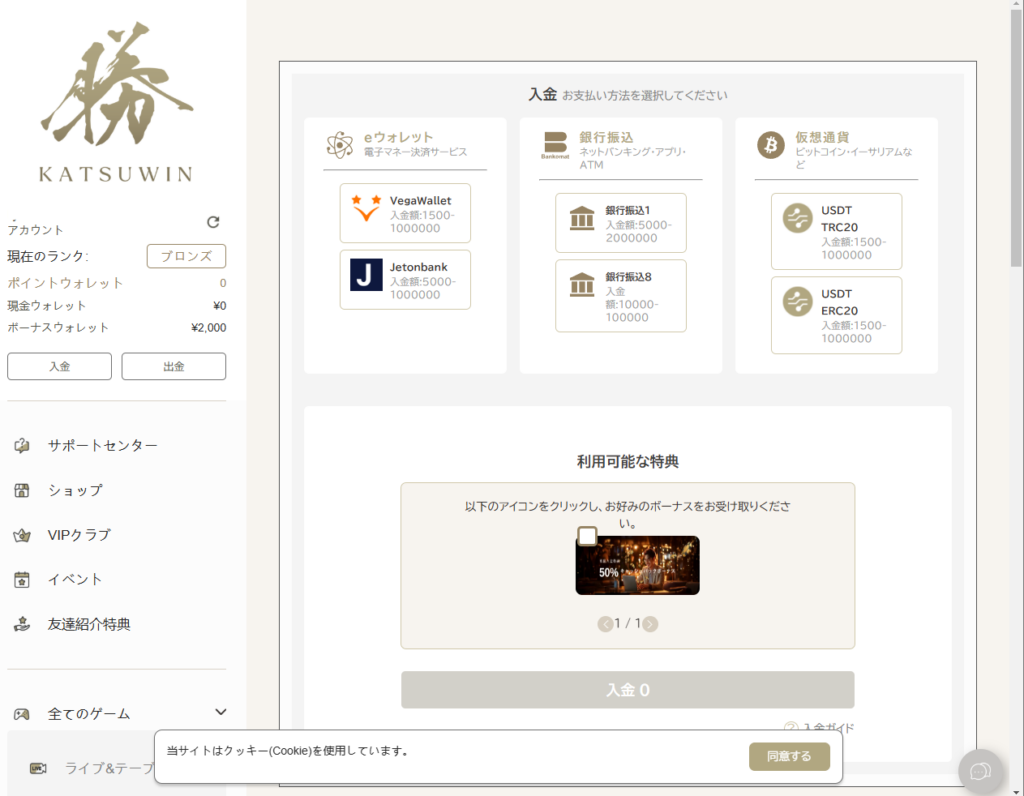Click the 入金 0 submit button
This screenshot has height=796, width=1024.
point(628,690)
